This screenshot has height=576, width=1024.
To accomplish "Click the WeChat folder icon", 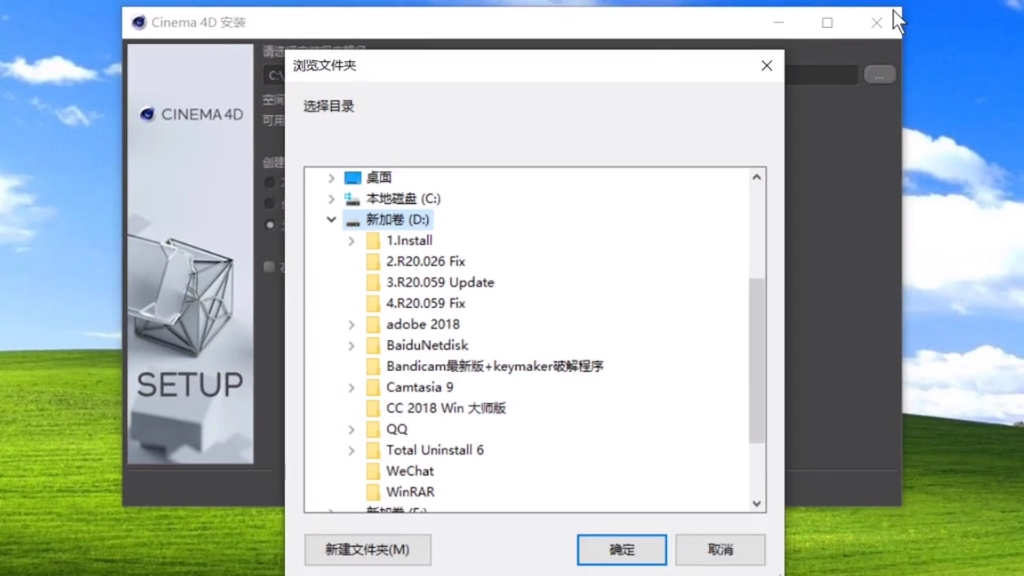I will (375, 470).
